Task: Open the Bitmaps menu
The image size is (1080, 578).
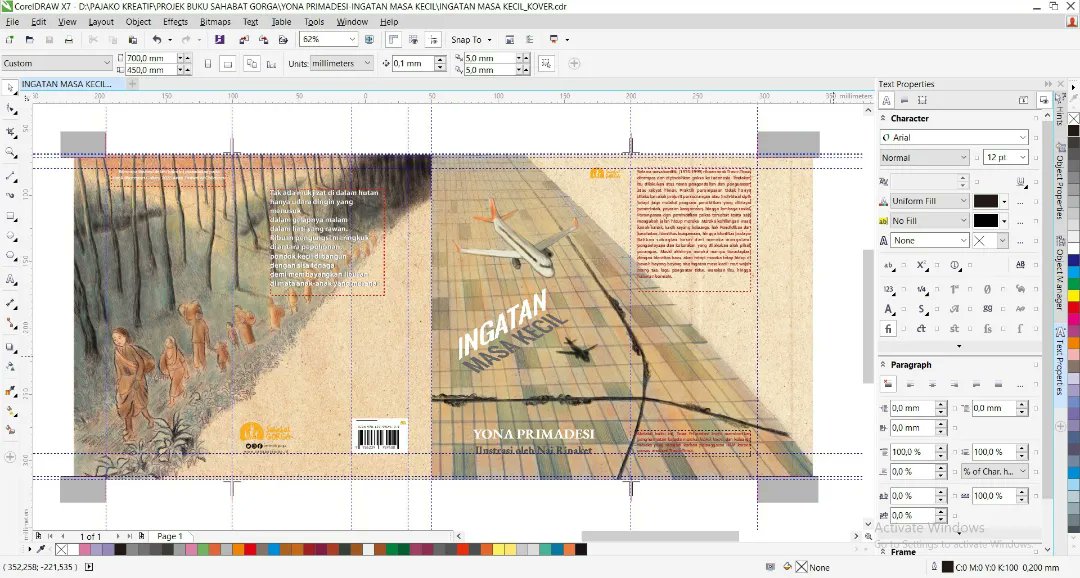Action: tap(215, 22)
